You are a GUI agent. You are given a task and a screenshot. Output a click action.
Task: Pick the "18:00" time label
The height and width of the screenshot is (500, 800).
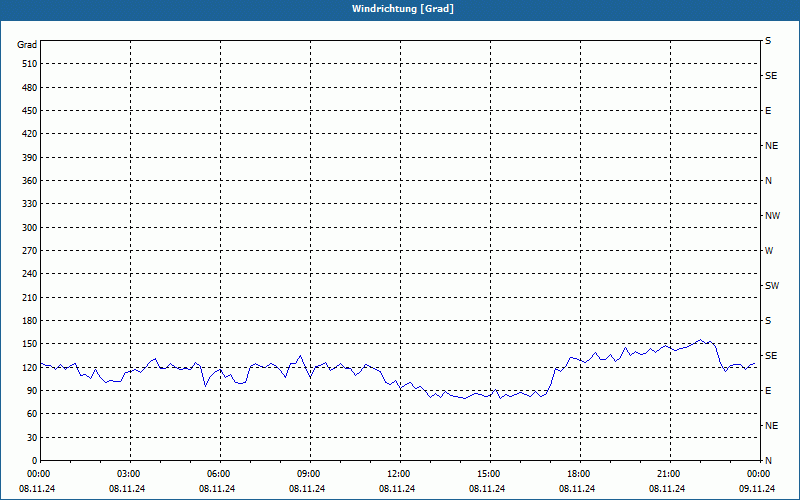coord(578,474)
